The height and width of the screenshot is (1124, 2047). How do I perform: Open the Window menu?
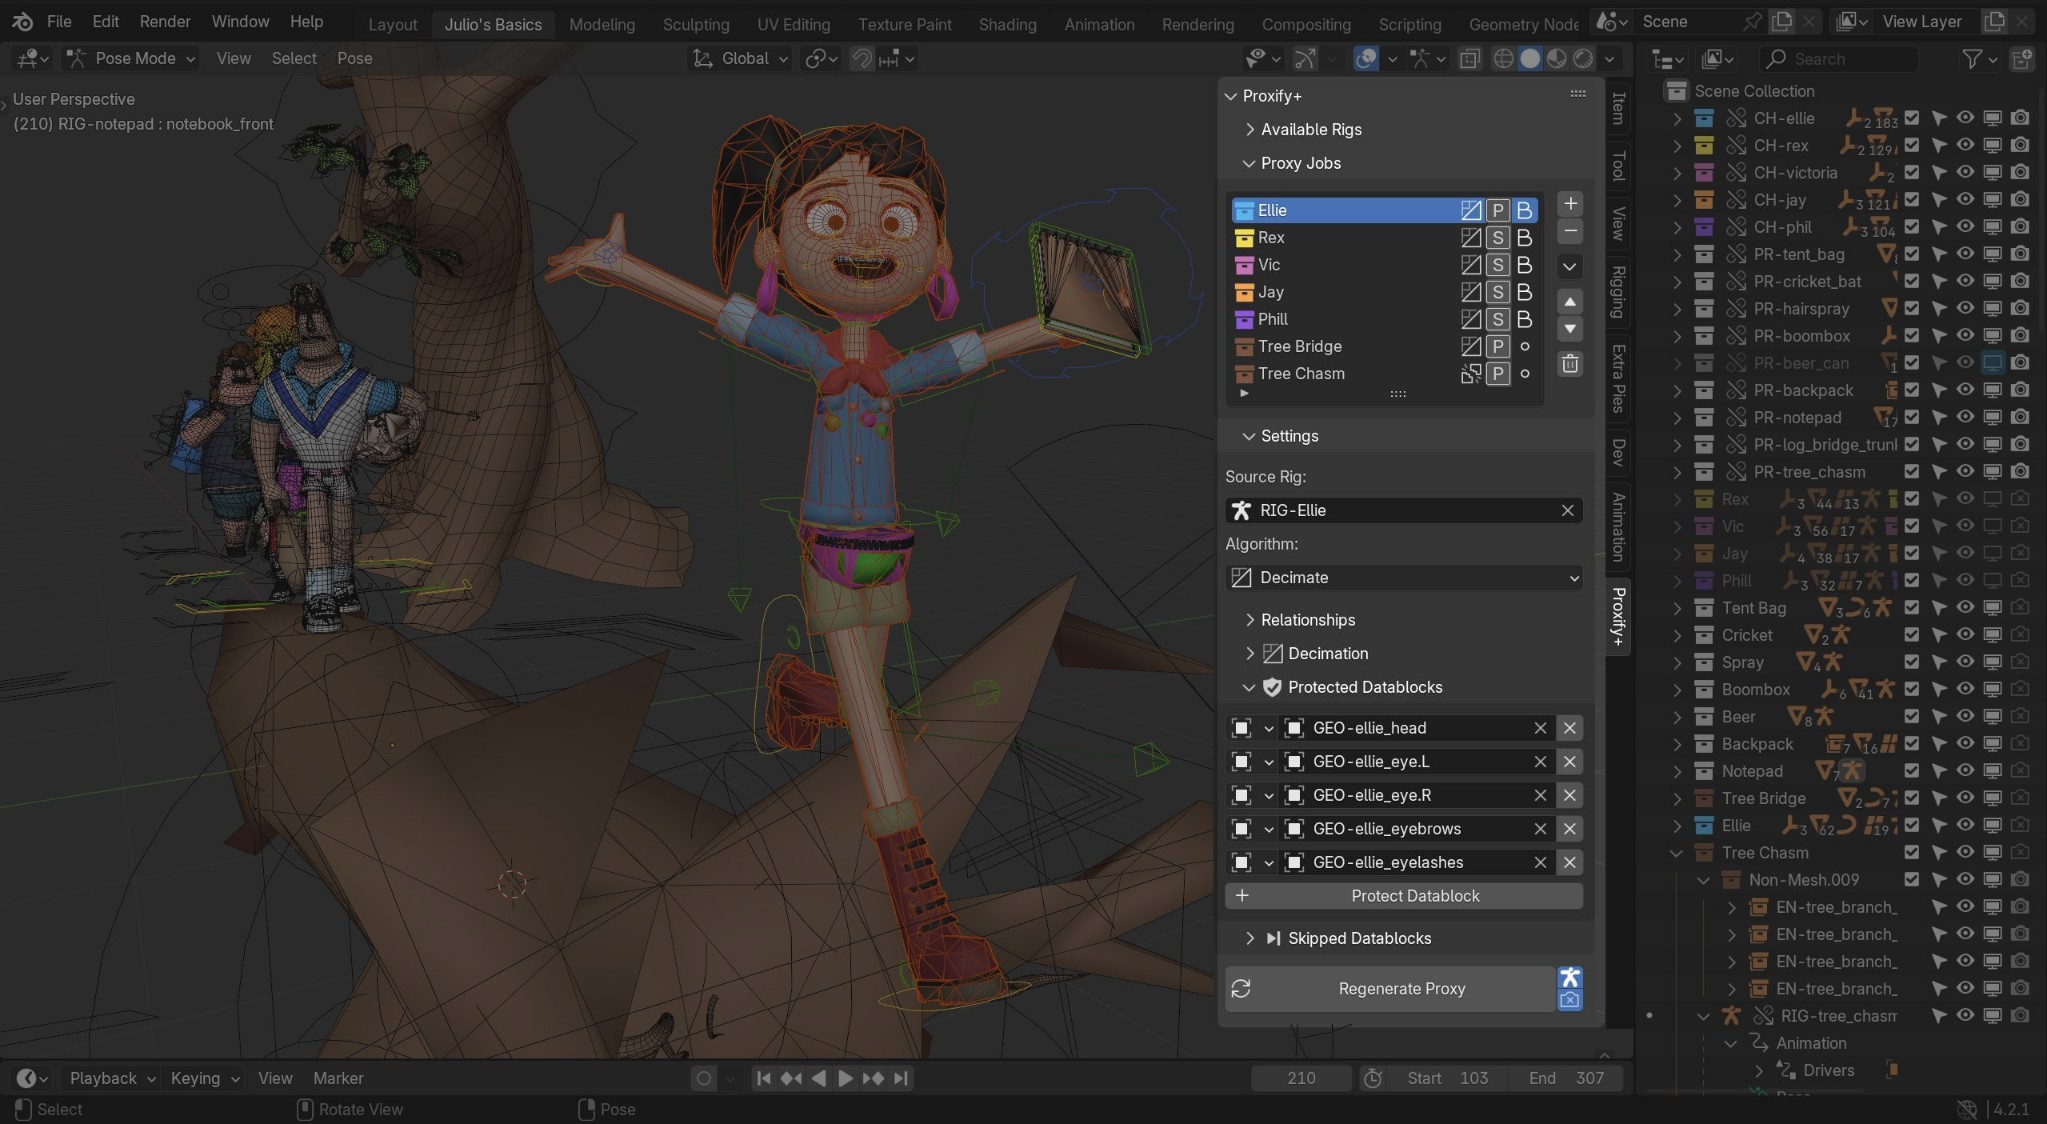(240, 21)
